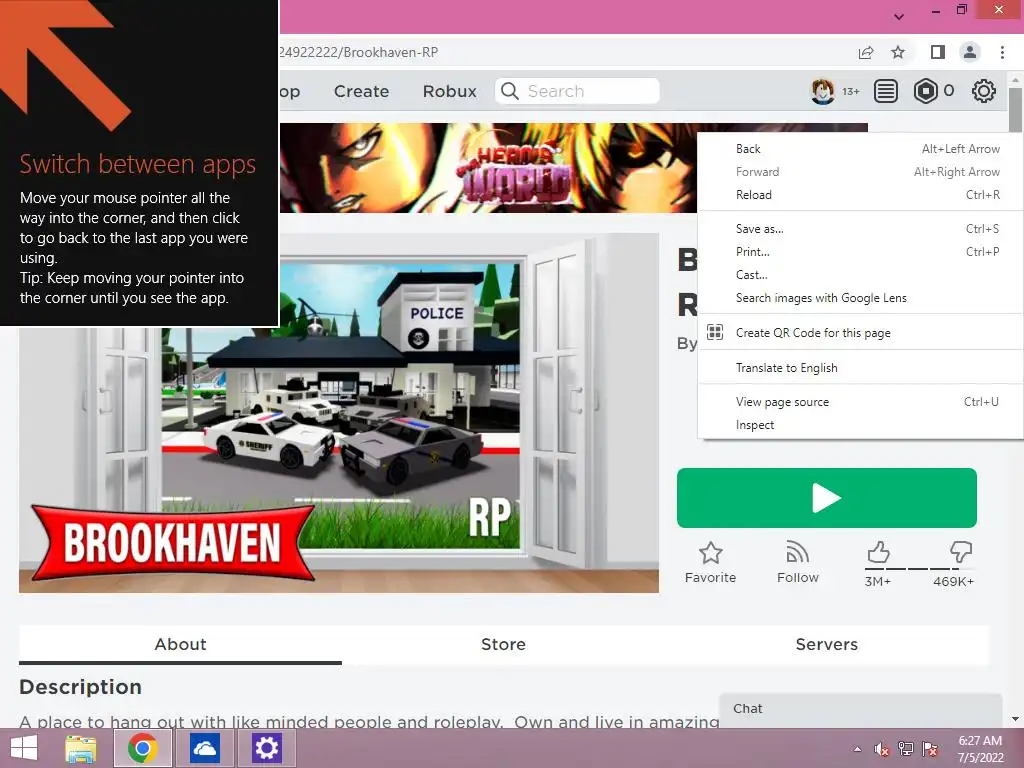Viewport: 1024px width, 768px height.
Task: Open the Robux link in Roblox navbar
Action: 450,91
